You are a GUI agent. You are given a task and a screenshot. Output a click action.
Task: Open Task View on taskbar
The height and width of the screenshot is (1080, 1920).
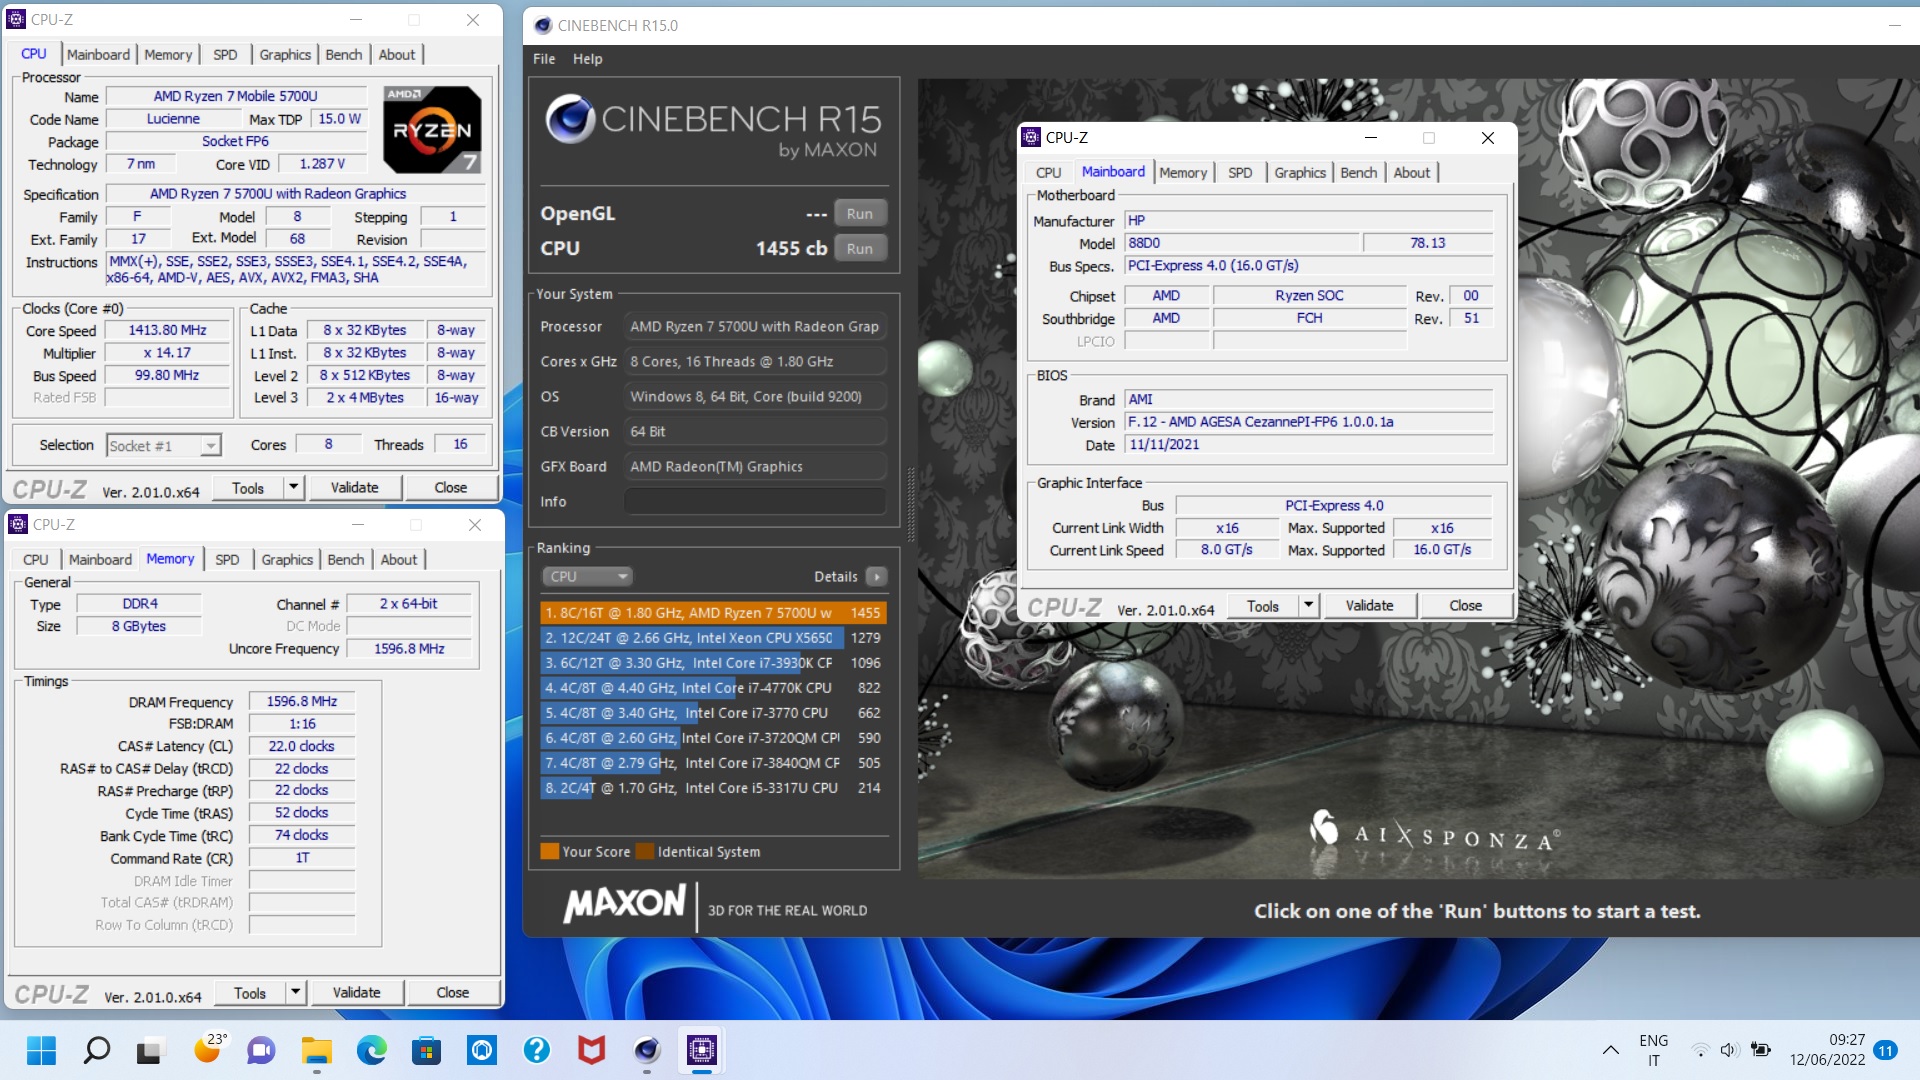coord(150,1050)
